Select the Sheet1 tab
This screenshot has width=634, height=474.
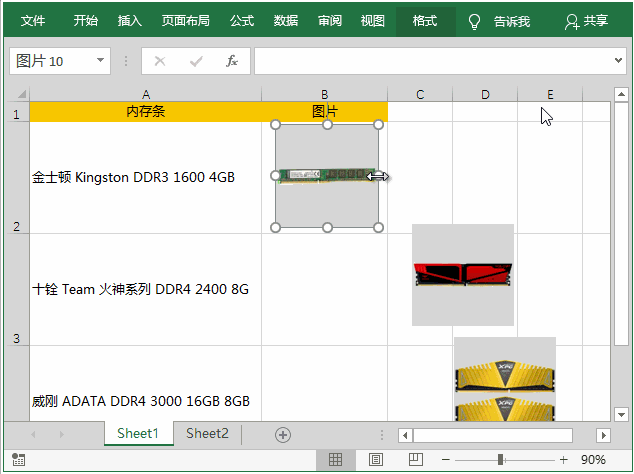click(x=138, y=434)
